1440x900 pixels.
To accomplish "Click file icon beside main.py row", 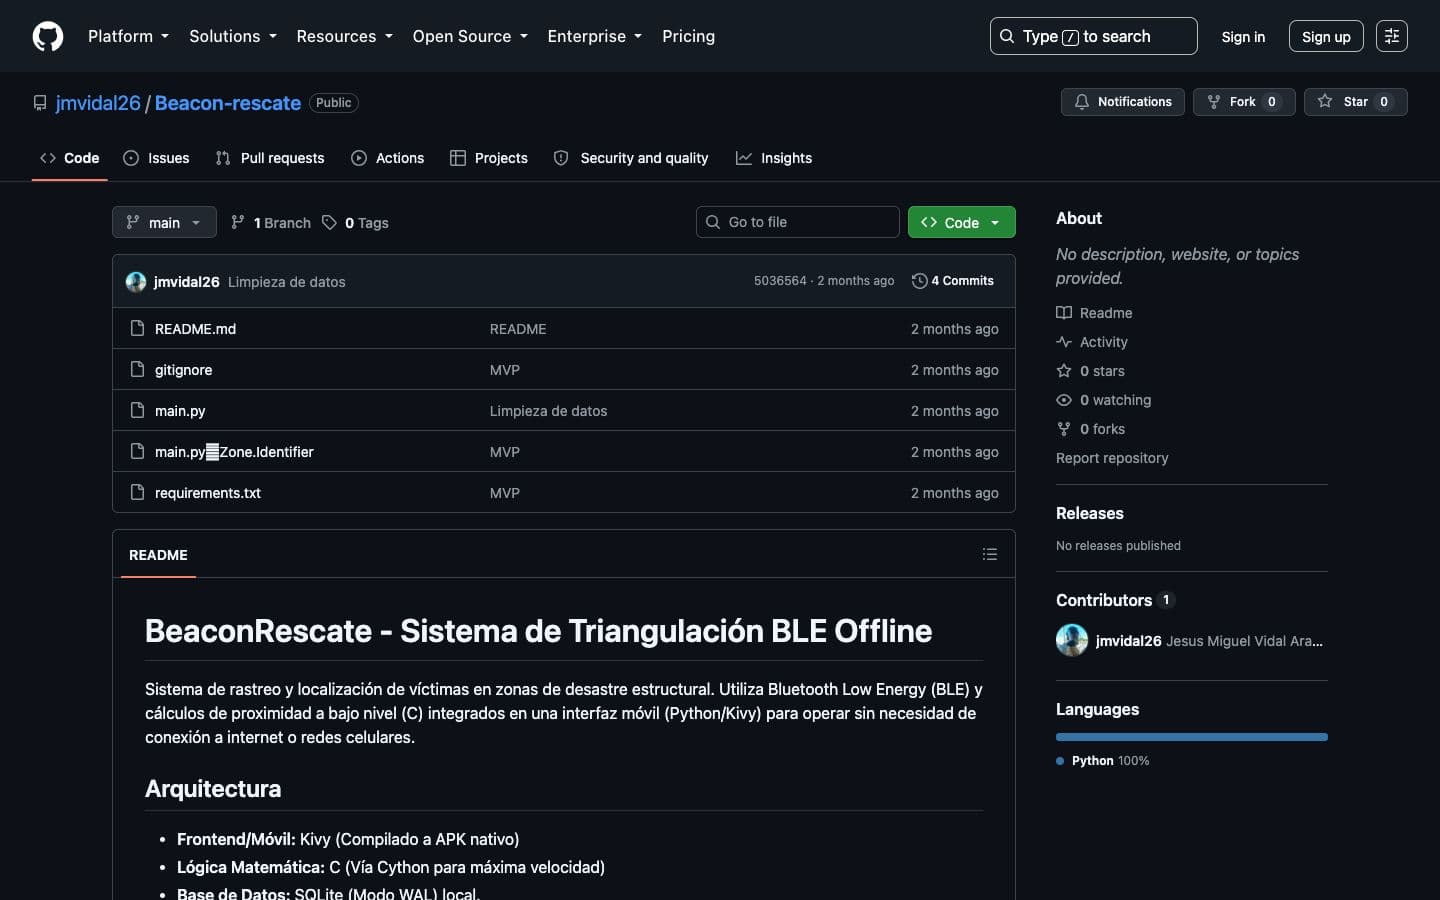I will (x=138, y=410).
